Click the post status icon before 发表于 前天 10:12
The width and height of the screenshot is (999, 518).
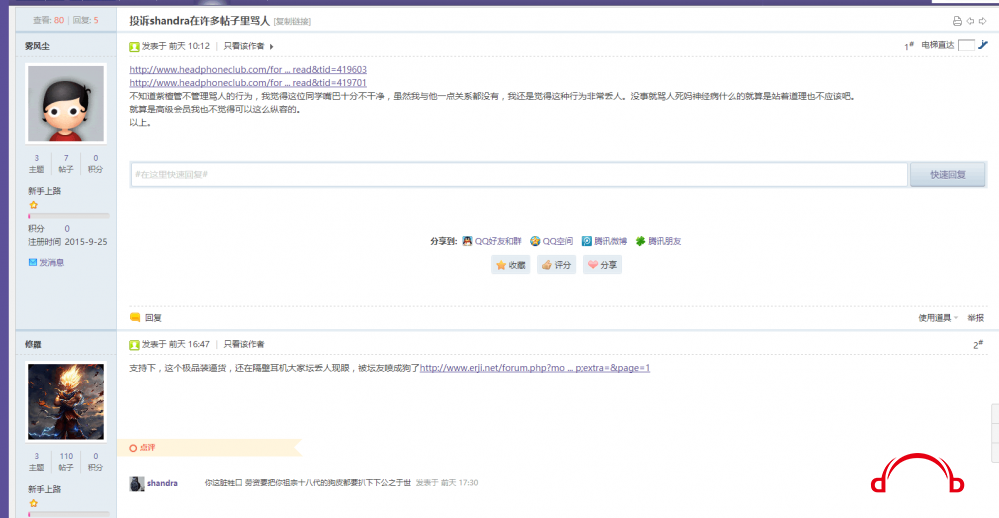pyautogui.click(x=134, y=47)
